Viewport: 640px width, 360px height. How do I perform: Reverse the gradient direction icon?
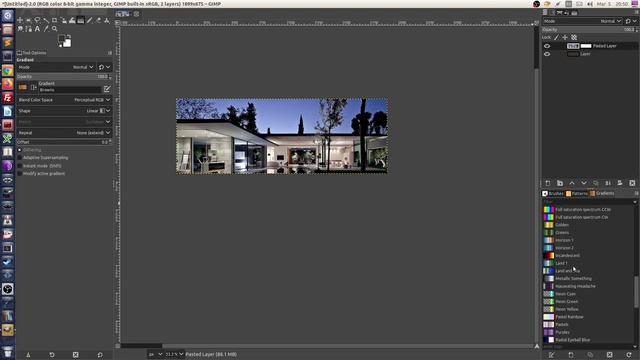[33, 87]
